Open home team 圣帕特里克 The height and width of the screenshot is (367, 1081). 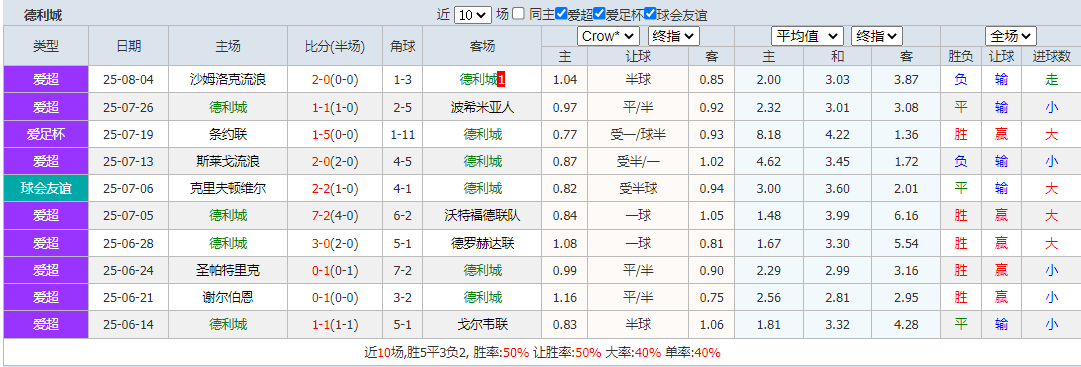coord(228,270)
